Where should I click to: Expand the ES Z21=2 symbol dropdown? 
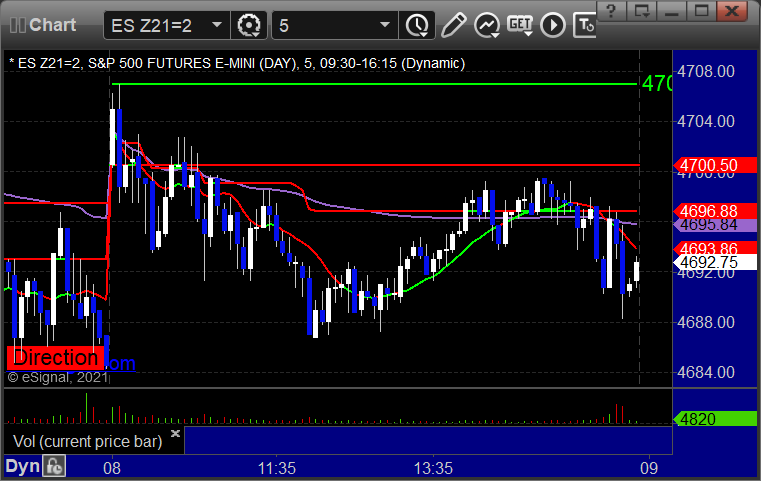(x=217, y=25)
